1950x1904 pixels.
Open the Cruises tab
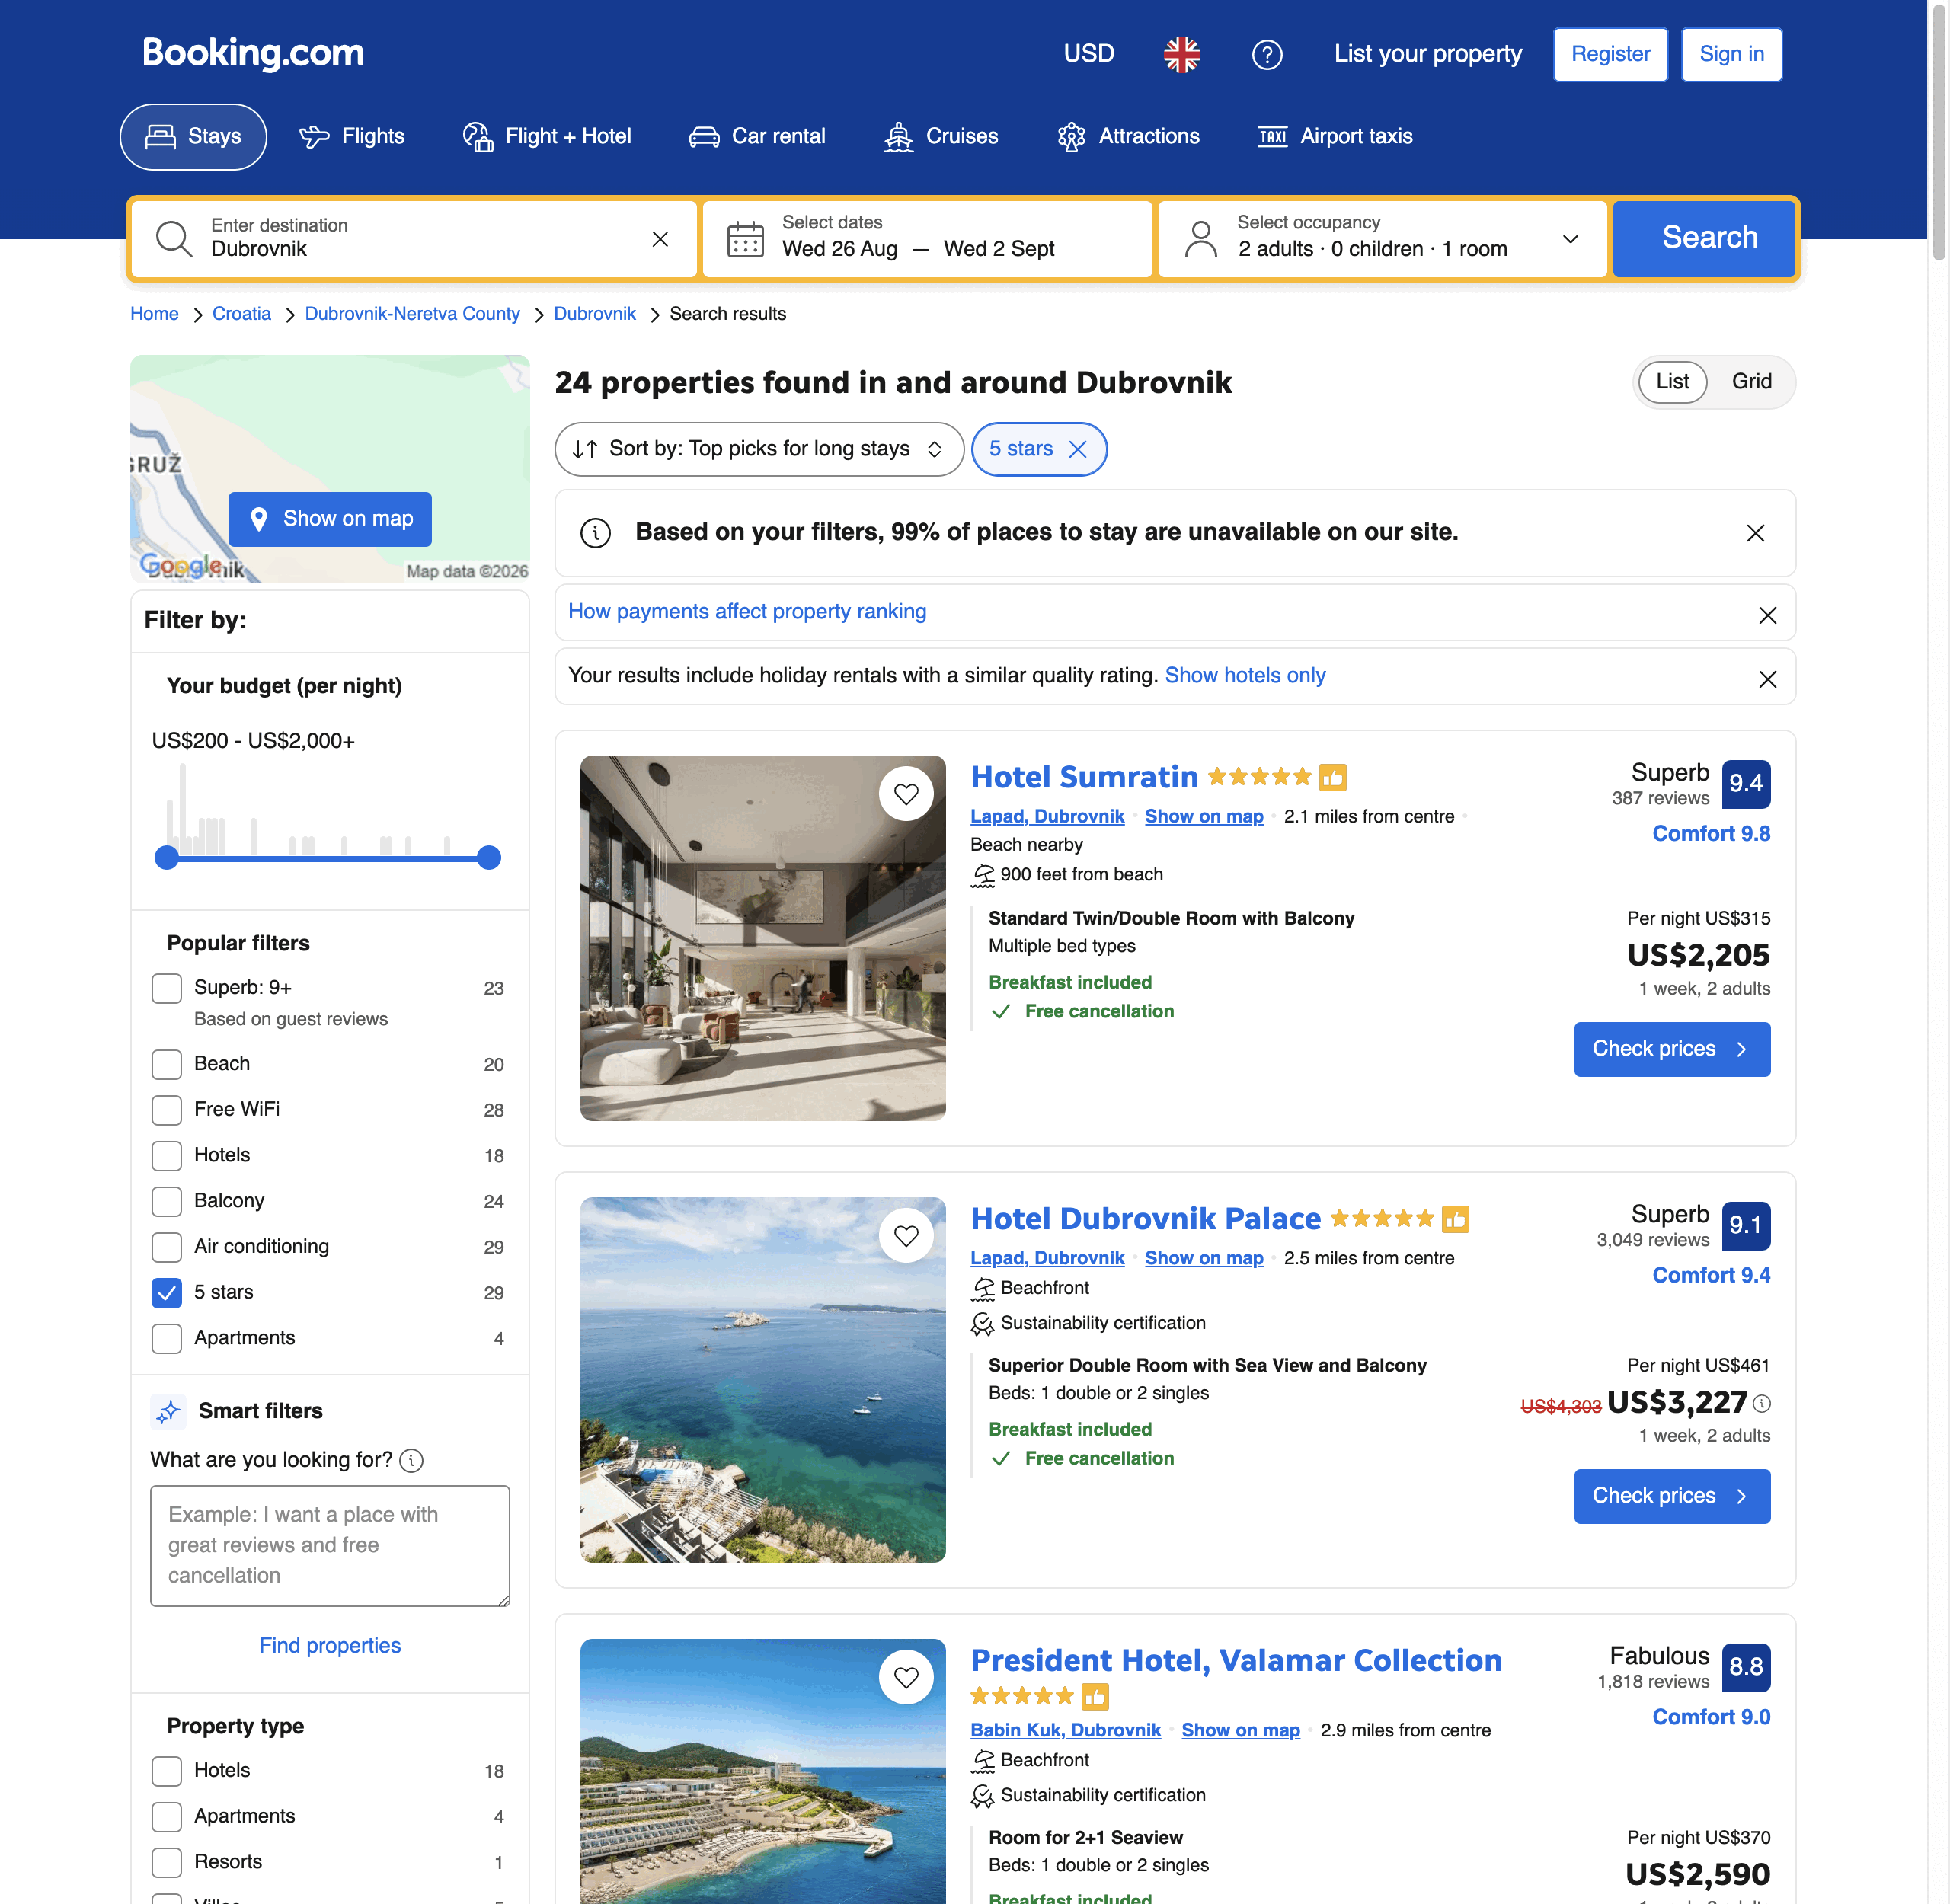940,137
